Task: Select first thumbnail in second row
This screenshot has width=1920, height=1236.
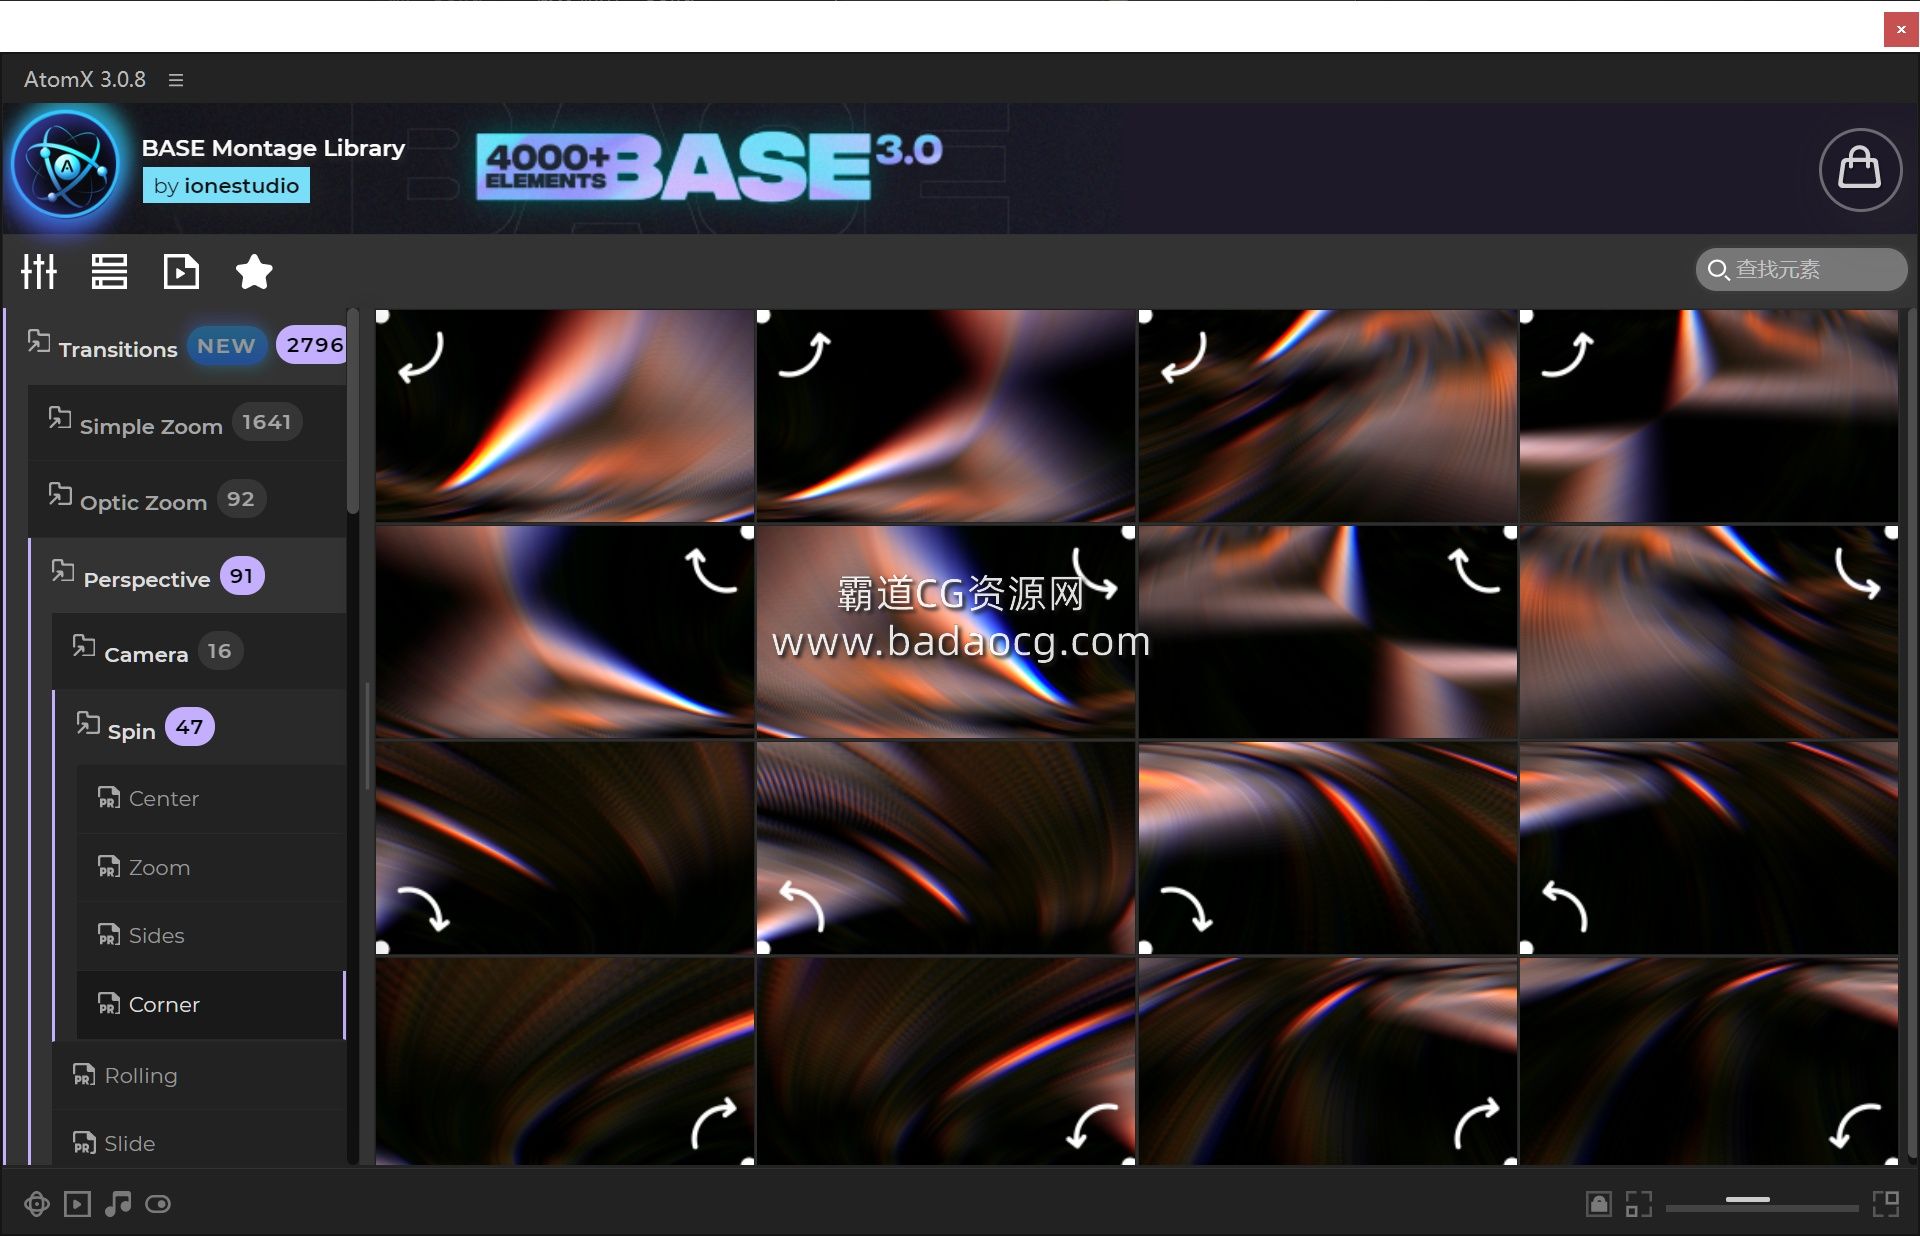Action: coord(565,632)
